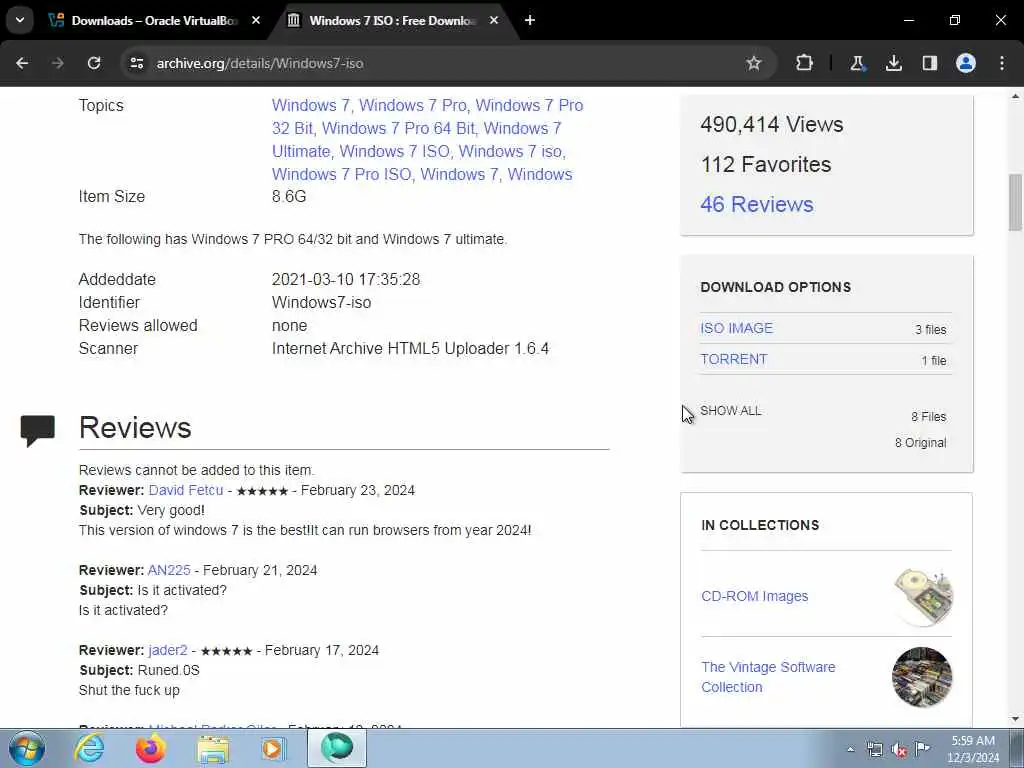Open reviewer AN225 profile
The width and height of the screenshot is (1024, 768).
coord(169,570)
